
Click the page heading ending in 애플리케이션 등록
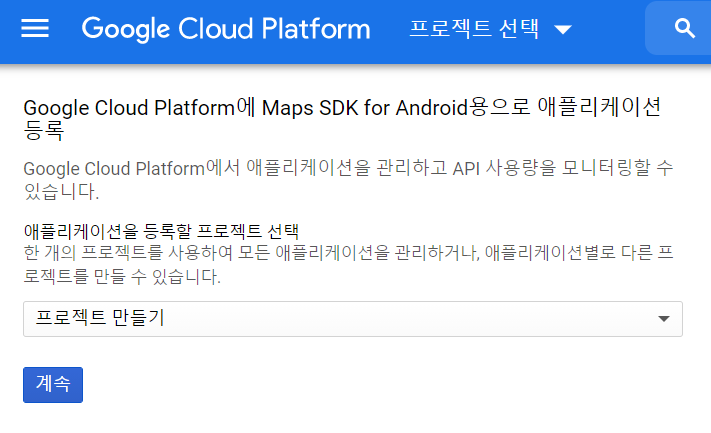coord(342,119)
